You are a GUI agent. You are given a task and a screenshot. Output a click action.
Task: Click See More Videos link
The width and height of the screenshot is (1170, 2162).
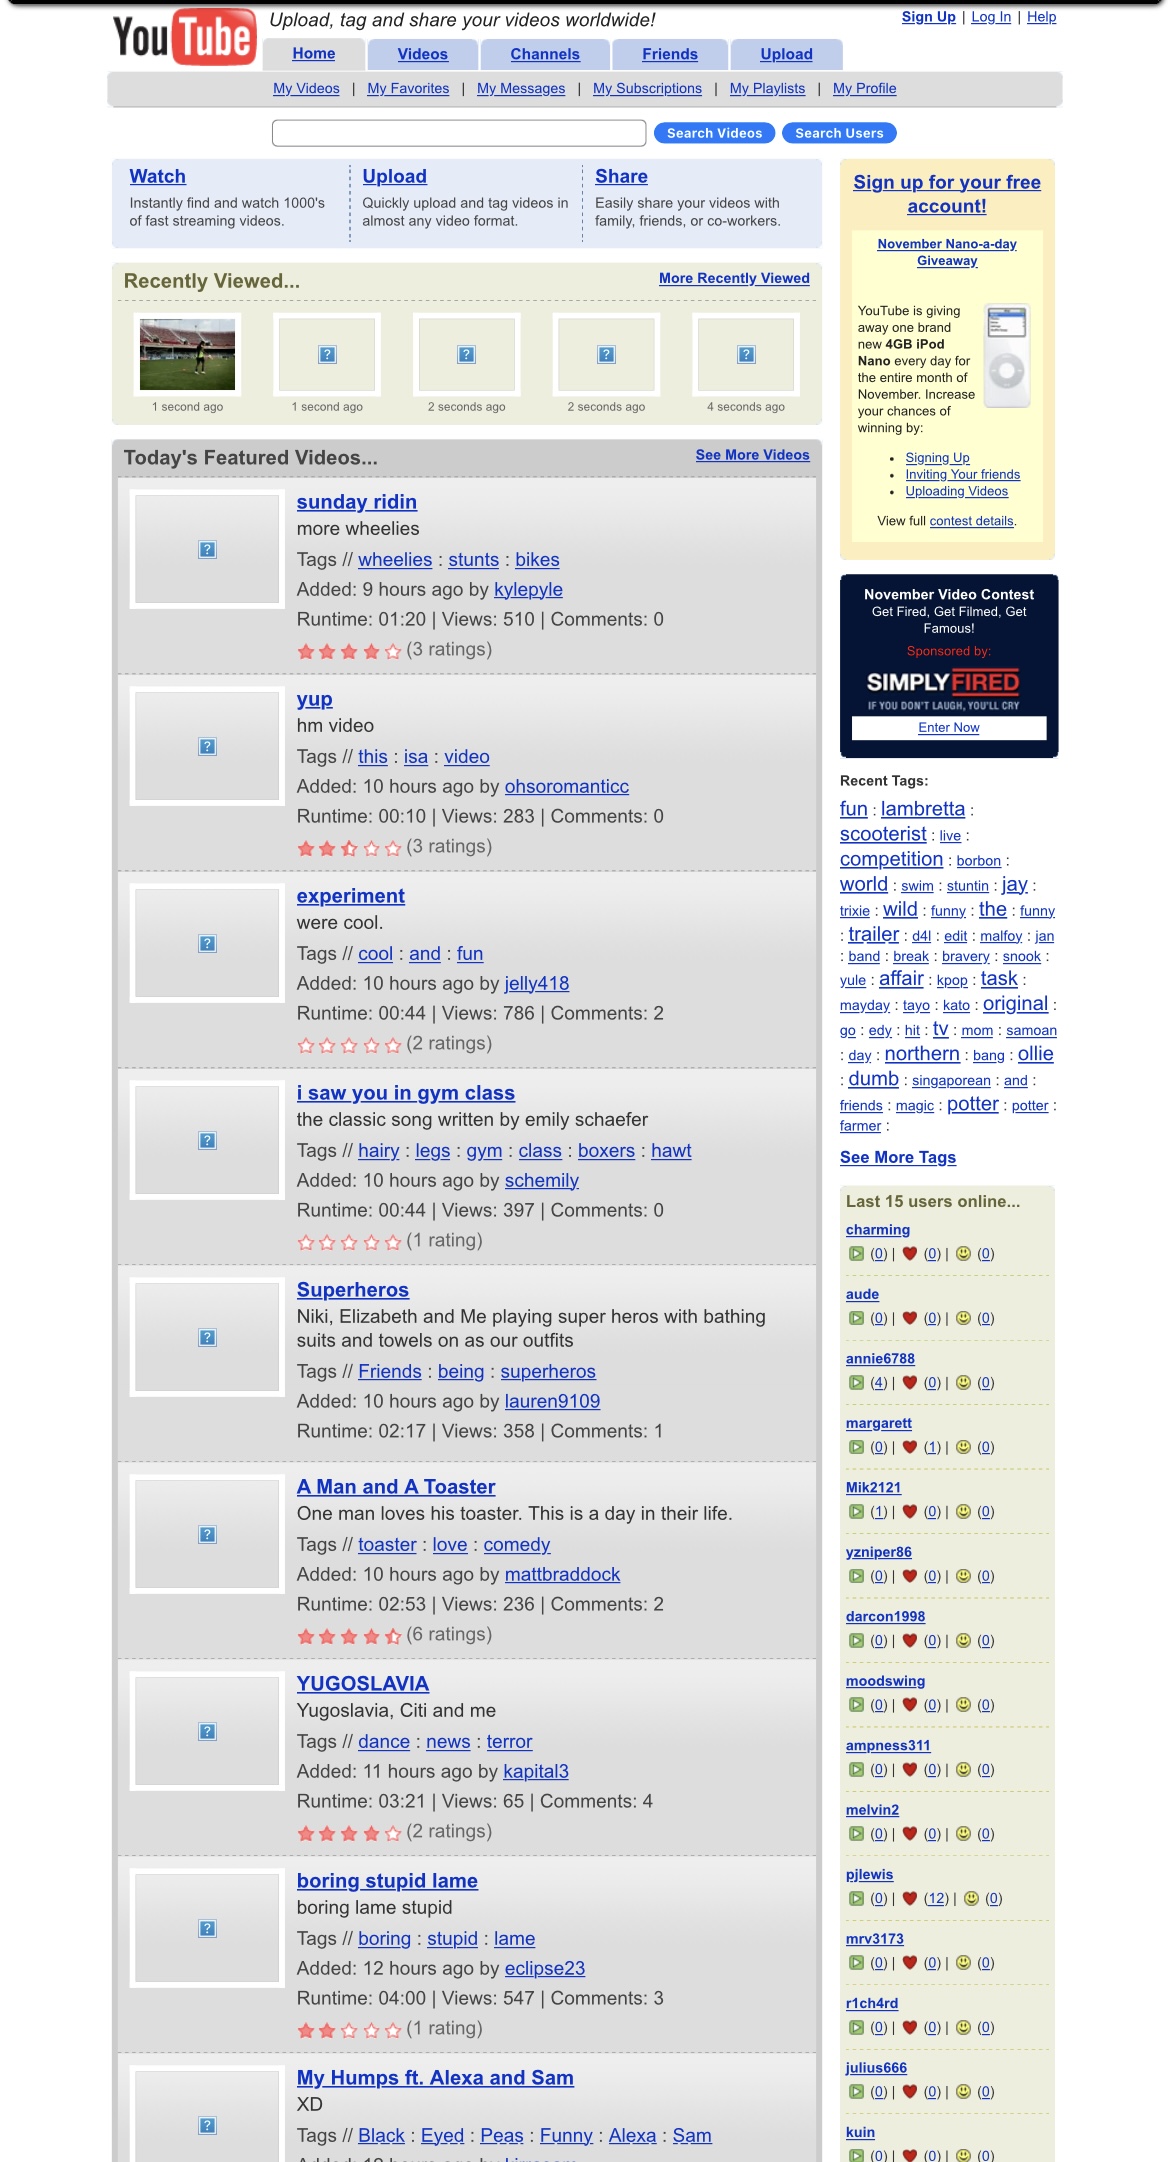pyautogui.click(x=753, y=455)
